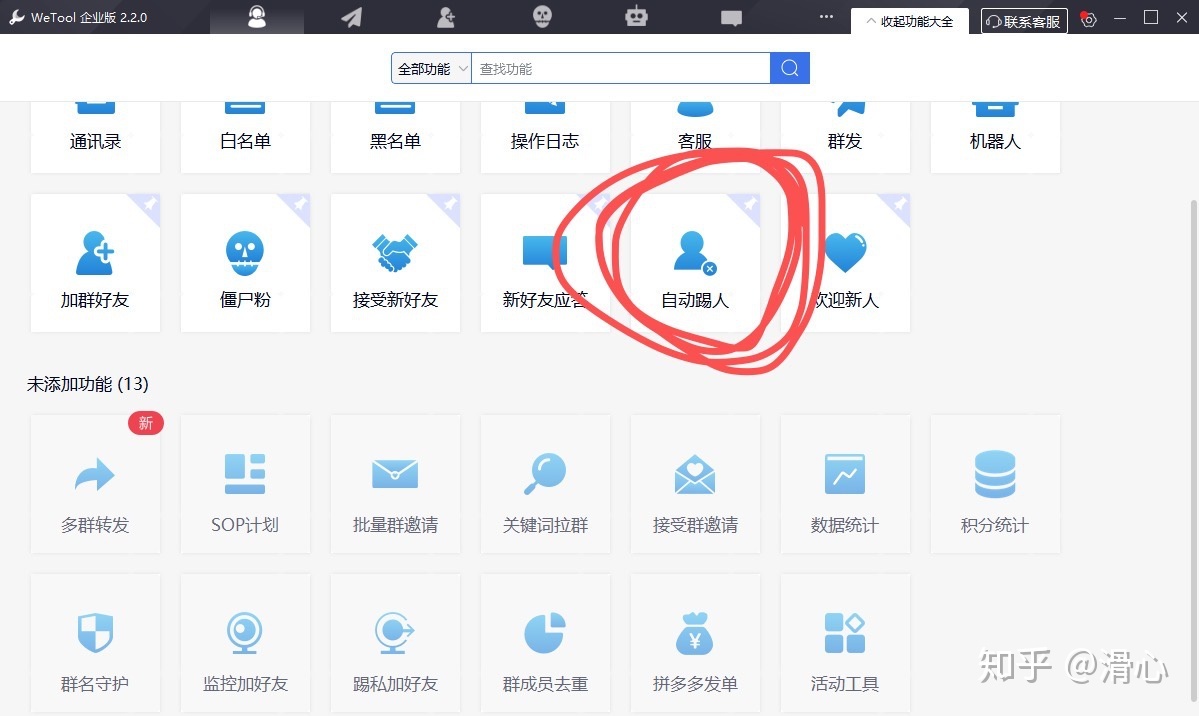The width and height of the screenshot is (1199, 716).
Task: Click the 联系客服 contact support button
Action: [1024, 21]
